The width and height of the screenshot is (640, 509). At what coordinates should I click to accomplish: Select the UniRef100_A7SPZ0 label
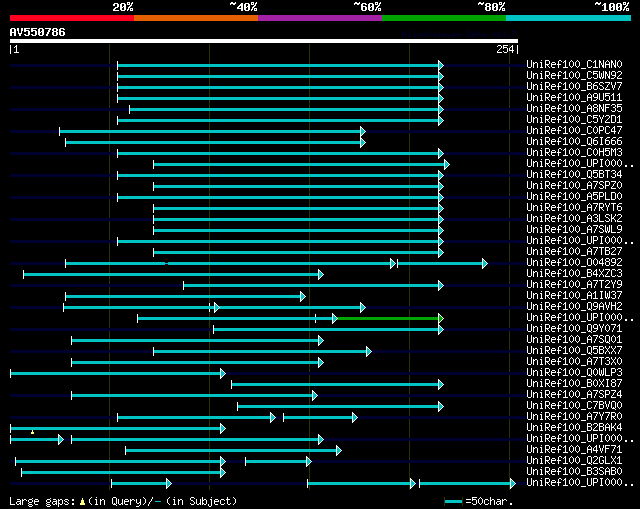[574, 186]
